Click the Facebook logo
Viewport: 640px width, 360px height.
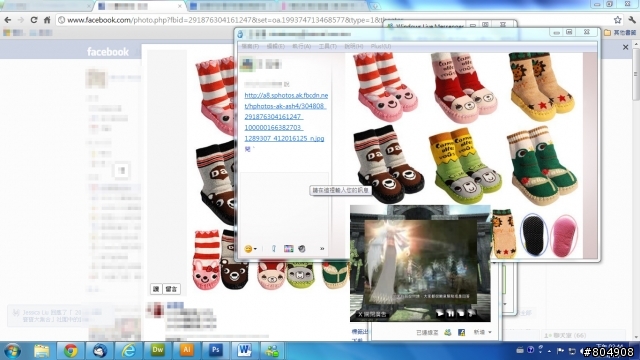point(108,52)
